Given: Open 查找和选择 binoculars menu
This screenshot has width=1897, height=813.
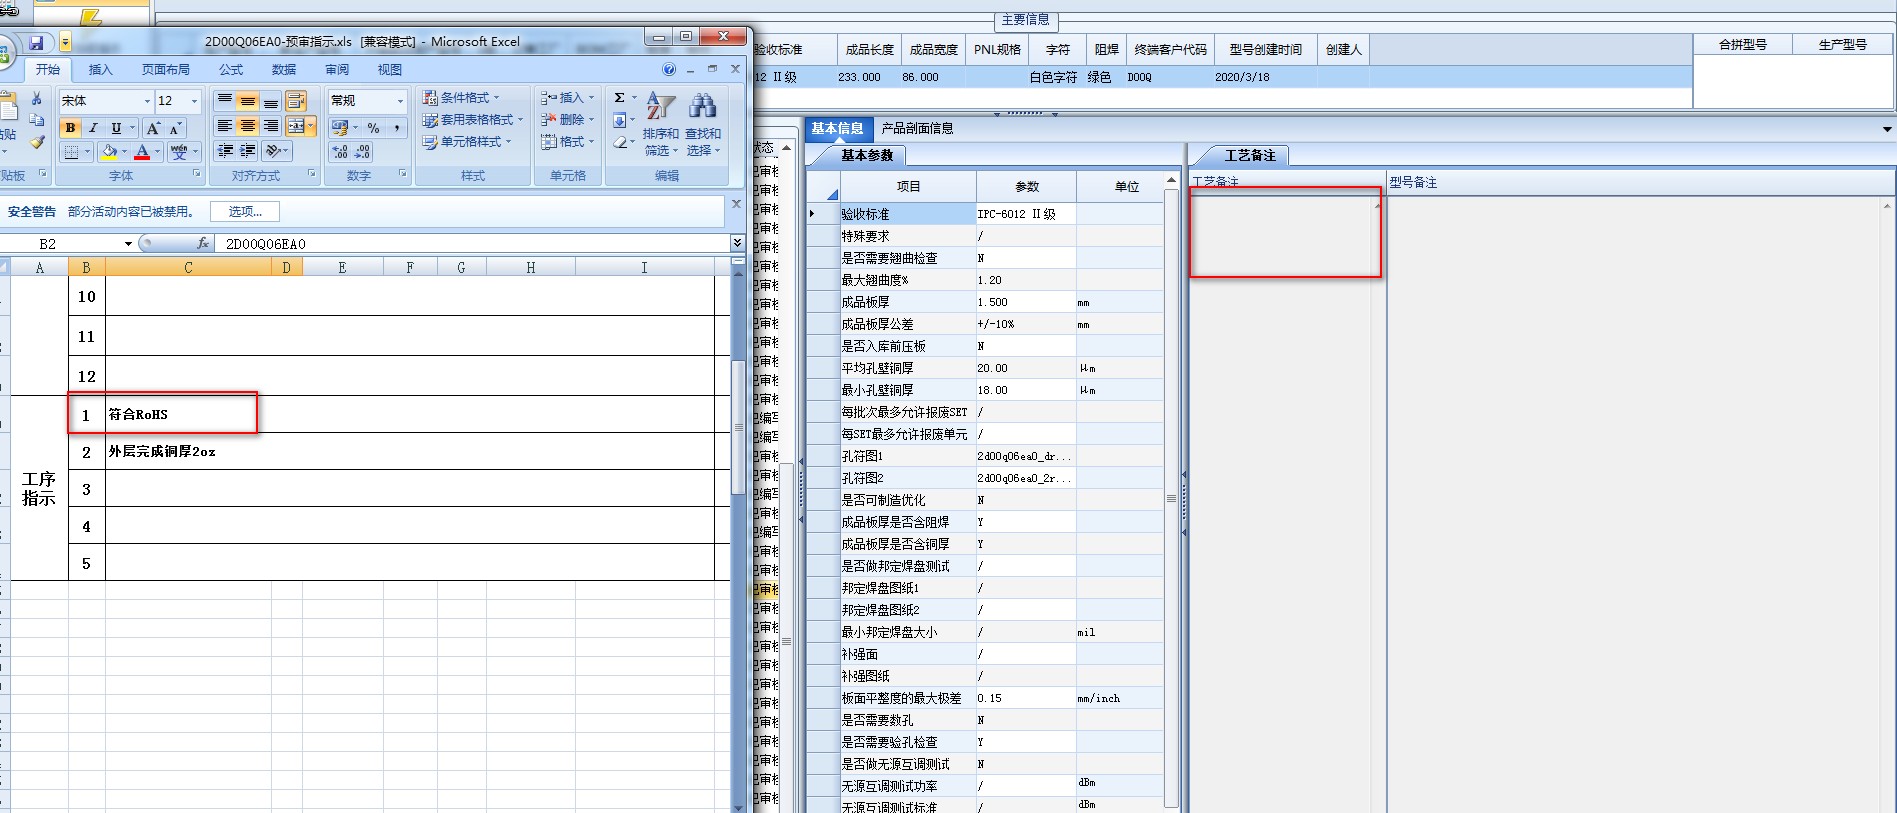Looking at the screenshot, I should click(x=703, y=124).
